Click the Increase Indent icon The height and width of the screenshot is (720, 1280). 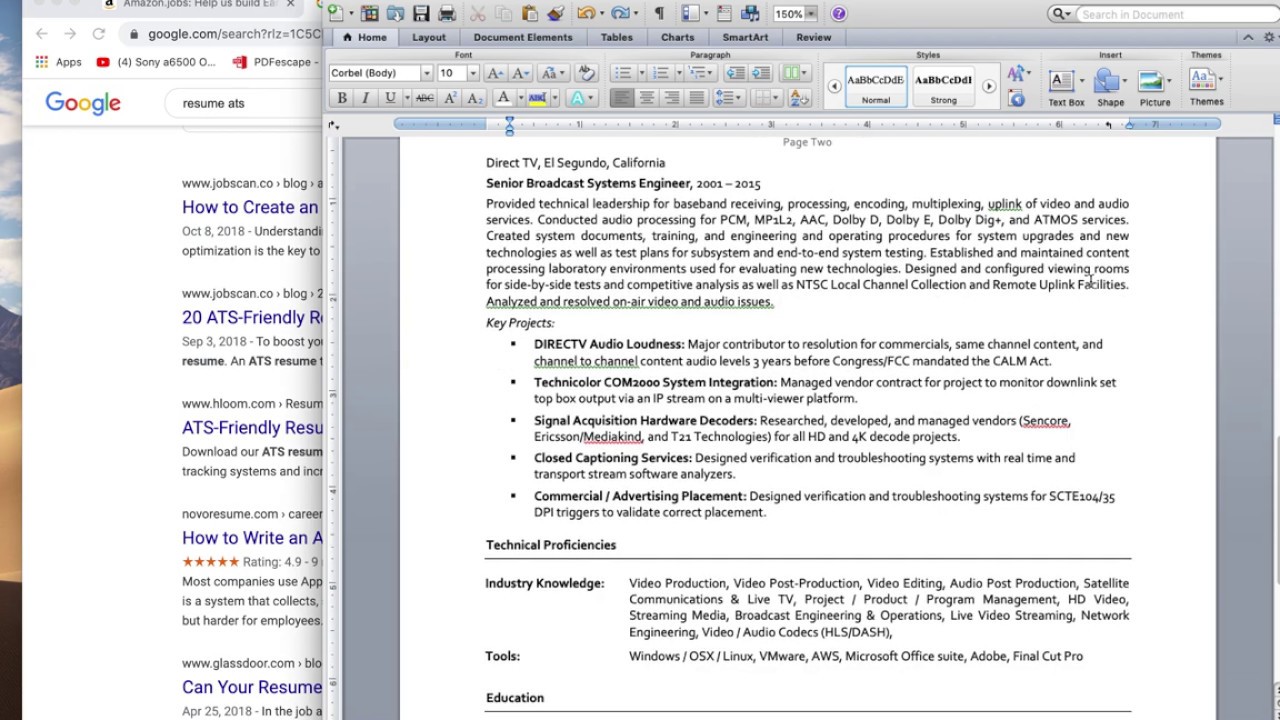(x=761, y=73)
